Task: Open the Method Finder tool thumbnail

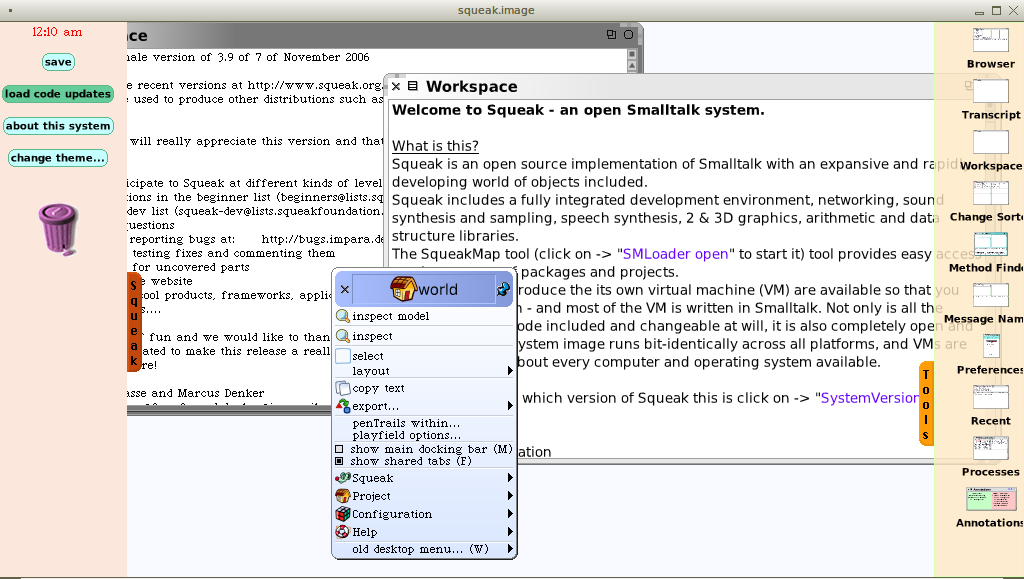Action: pos(990,244)
